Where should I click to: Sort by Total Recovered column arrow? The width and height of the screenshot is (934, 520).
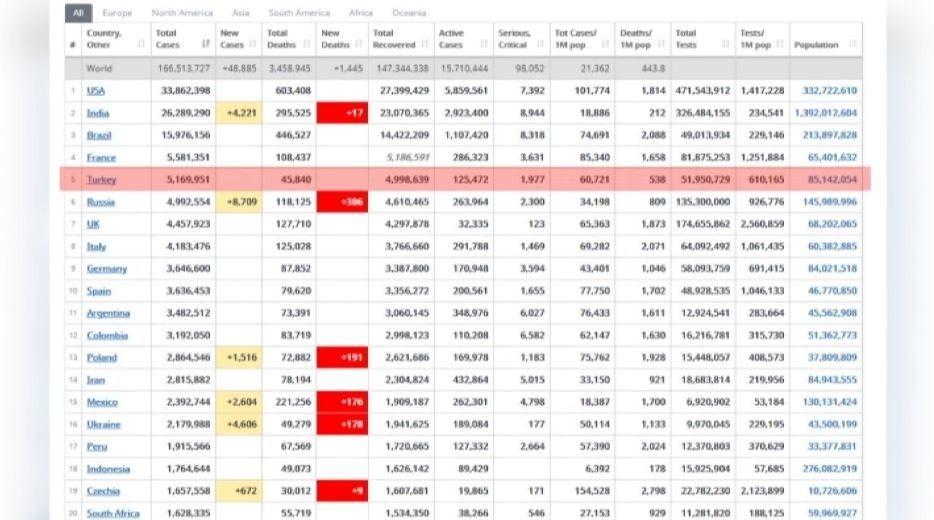[424, 45]
